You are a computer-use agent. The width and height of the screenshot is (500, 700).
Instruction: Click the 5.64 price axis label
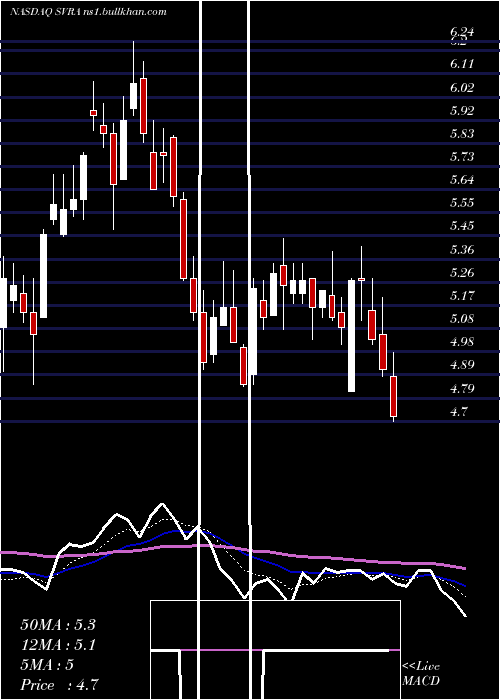pyautogui.click(x=462, y=180)
